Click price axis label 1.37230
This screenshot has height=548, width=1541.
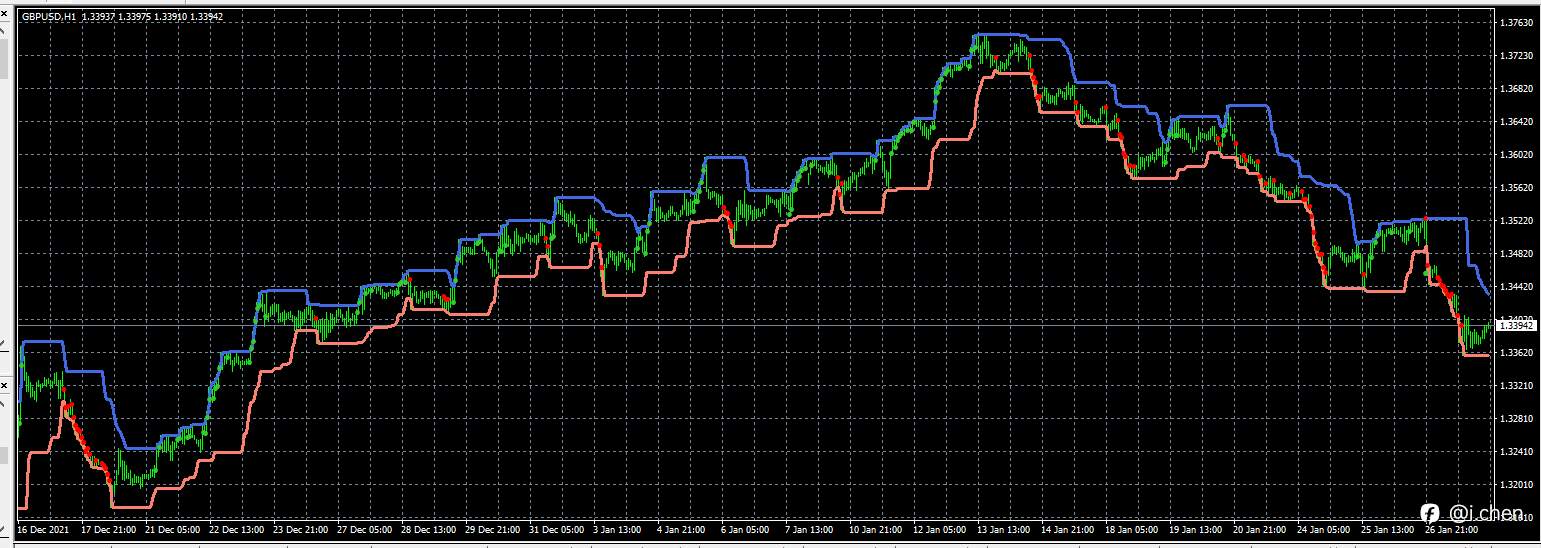[x=1517, y=55]
